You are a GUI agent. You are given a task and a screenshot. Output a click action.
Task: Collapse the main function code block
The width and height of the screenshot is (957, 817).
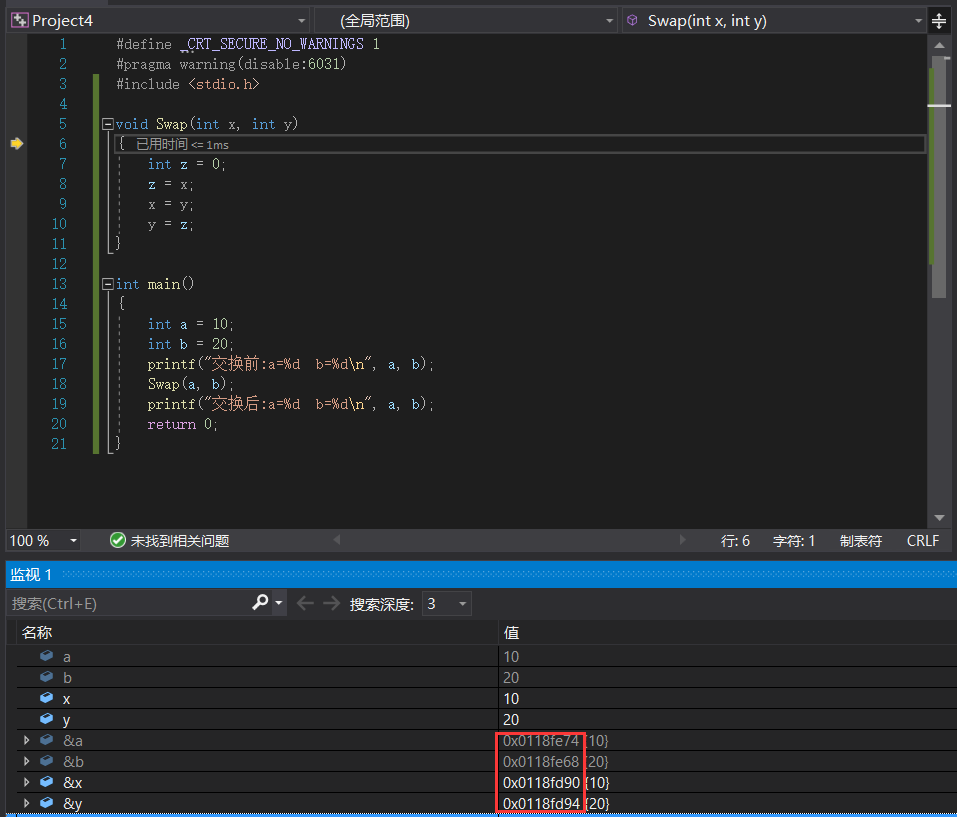[x=108, y=284]
